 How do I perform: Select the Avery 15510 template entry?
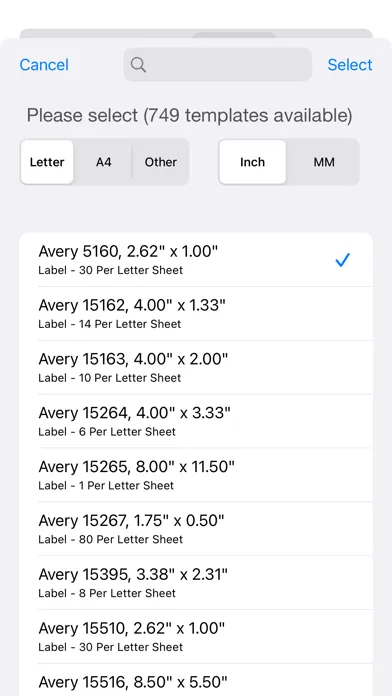pos(196,637)
